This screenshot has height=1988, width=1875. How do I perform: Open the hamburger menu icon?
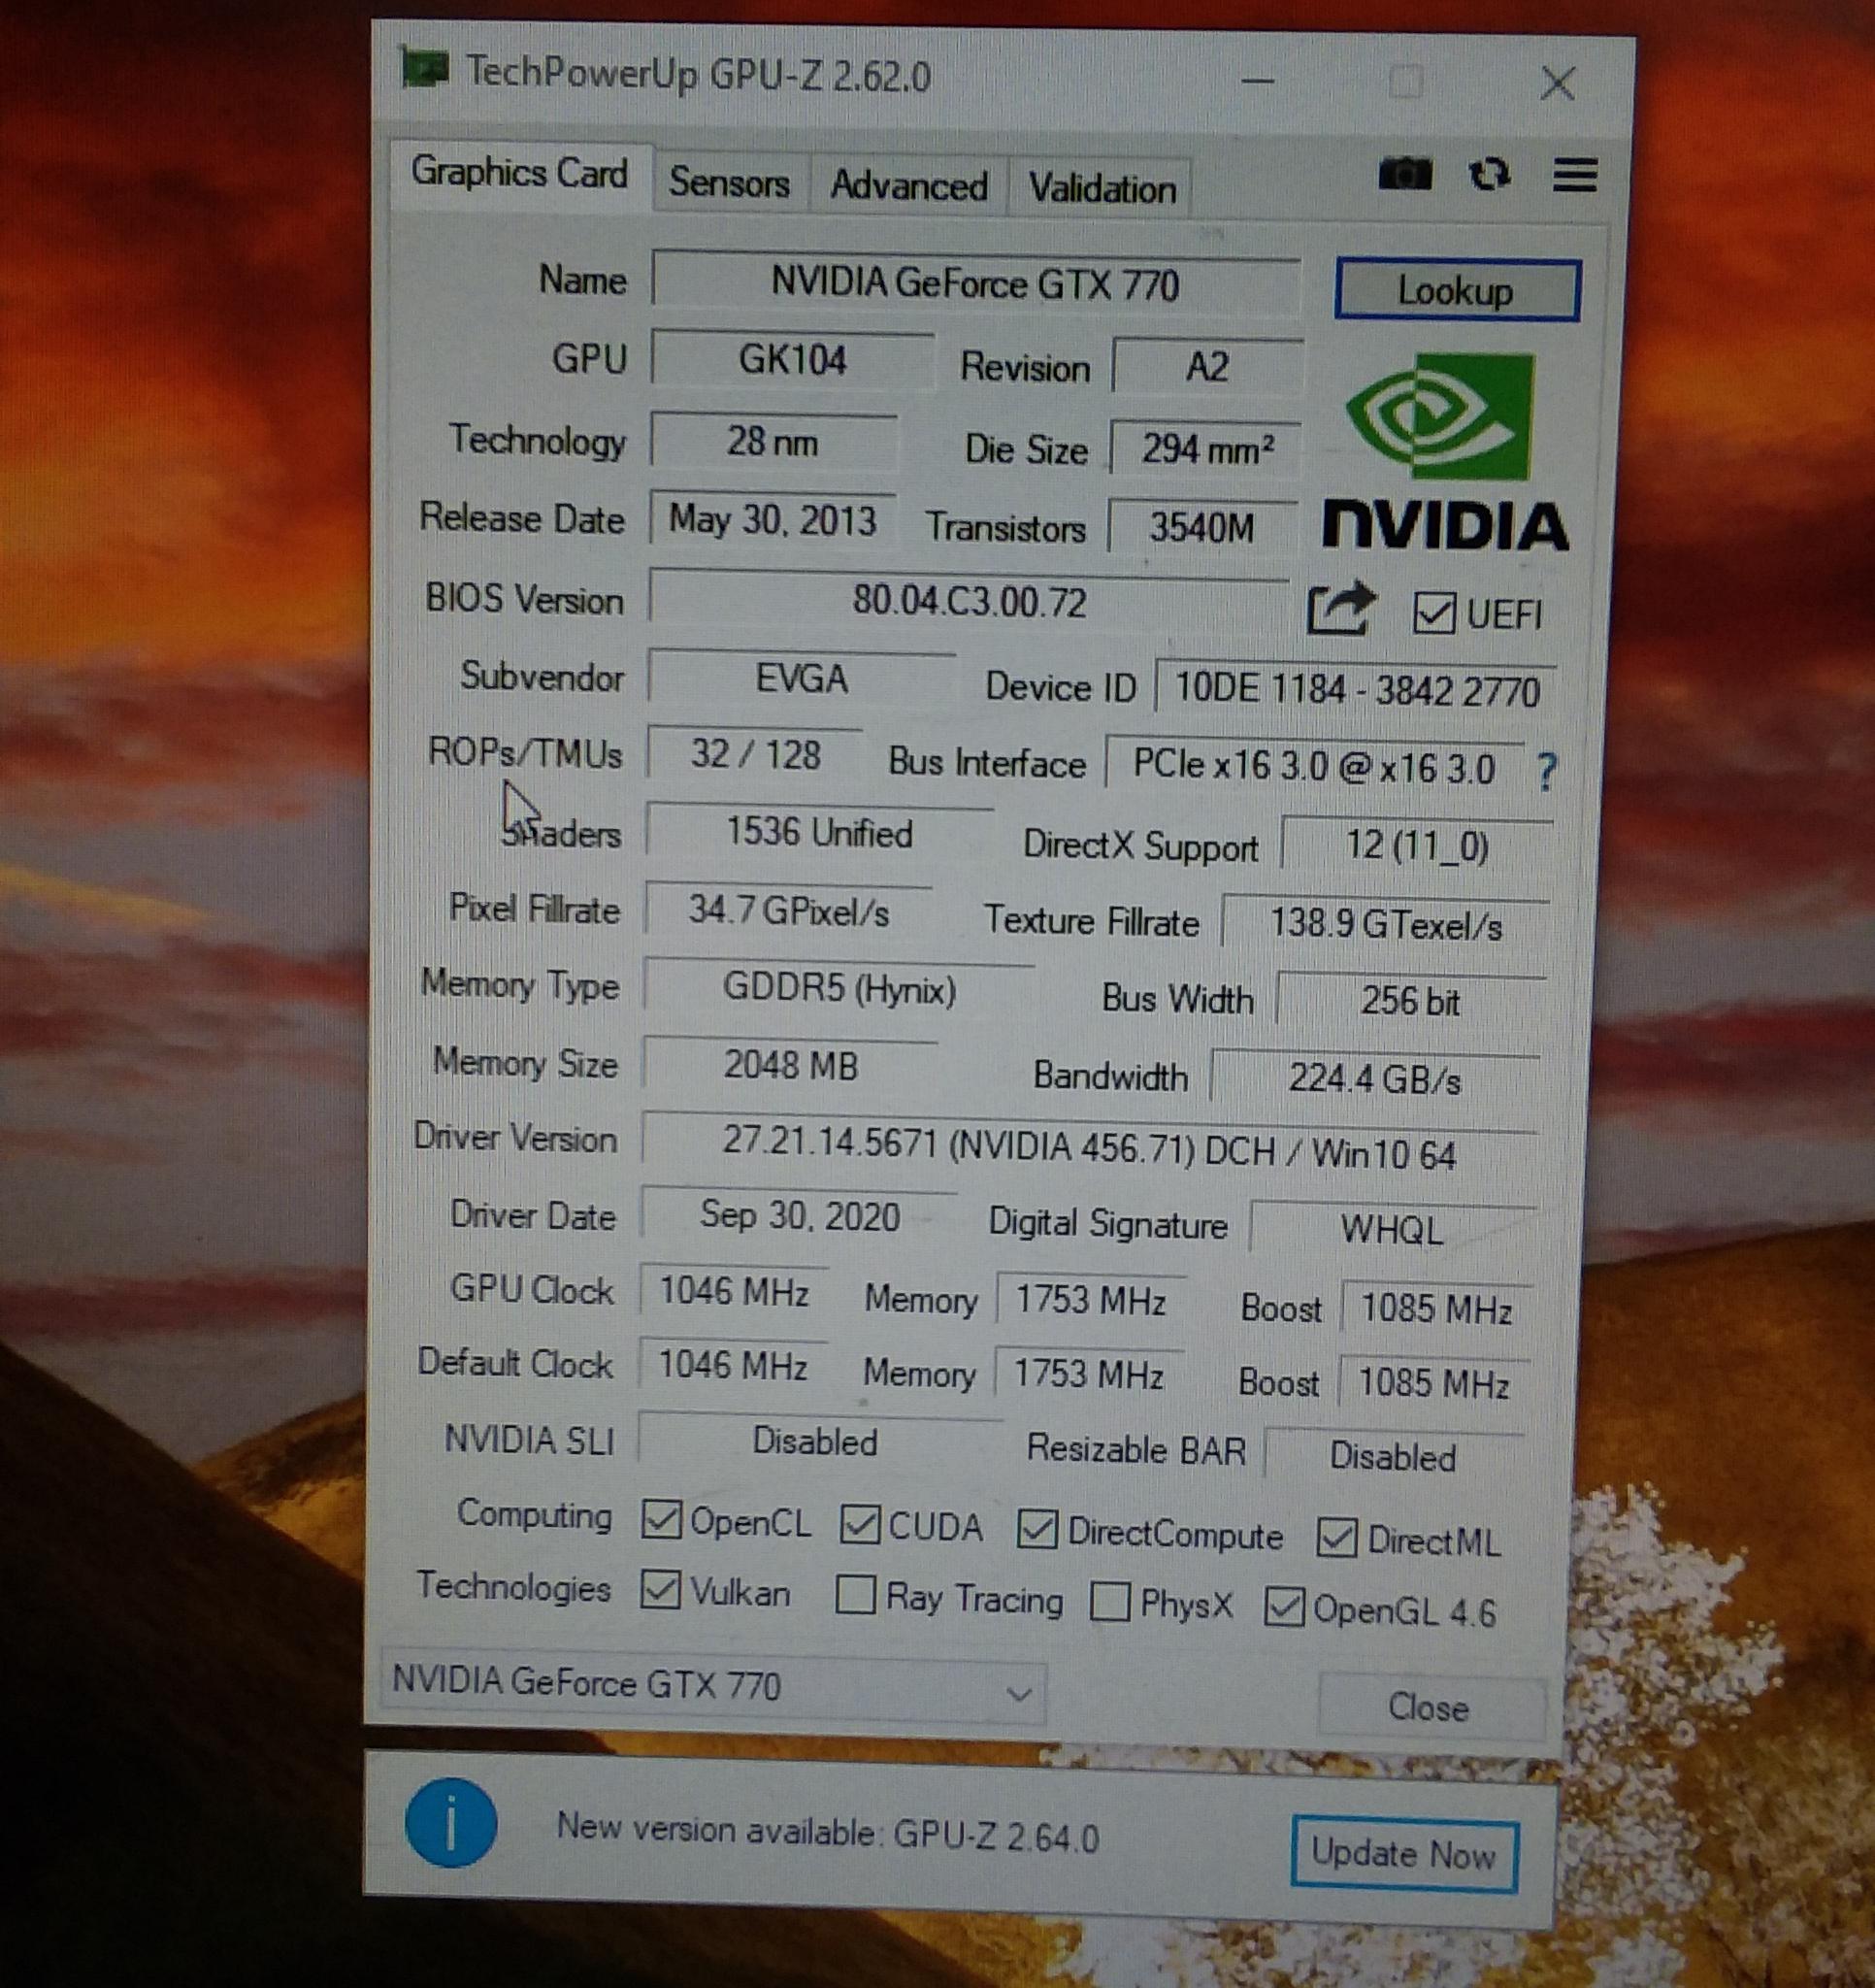[x=1574, y=175]
